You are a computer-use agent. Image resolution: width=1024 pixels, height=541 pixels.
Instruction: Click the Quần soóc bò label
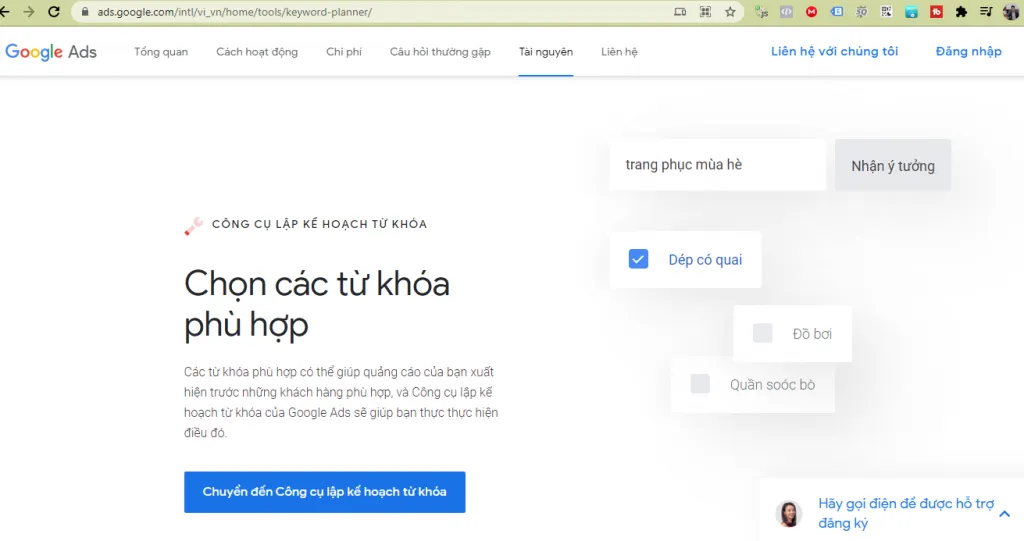[x=773, y=385]
